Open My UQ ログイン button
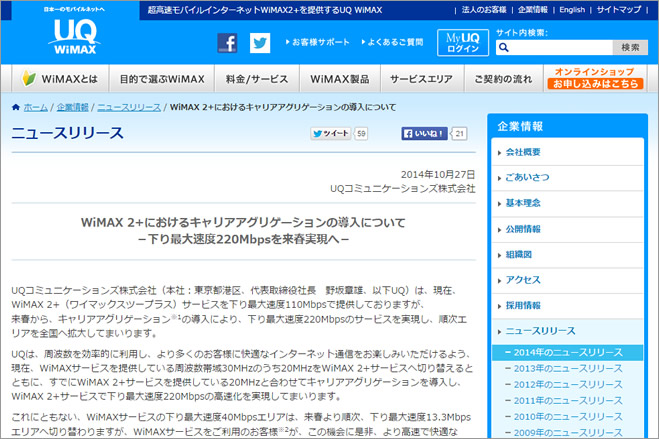Screen dimensions: 659x439 [x=463, y=42]
